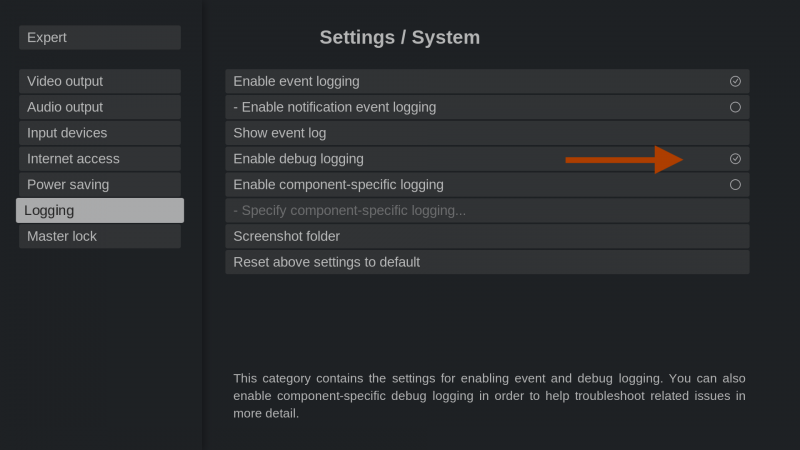Open the Master lock category
Image resolution: width=800 pixels, height=450 pixels.
pyautogui.click(x=99, y=237)
